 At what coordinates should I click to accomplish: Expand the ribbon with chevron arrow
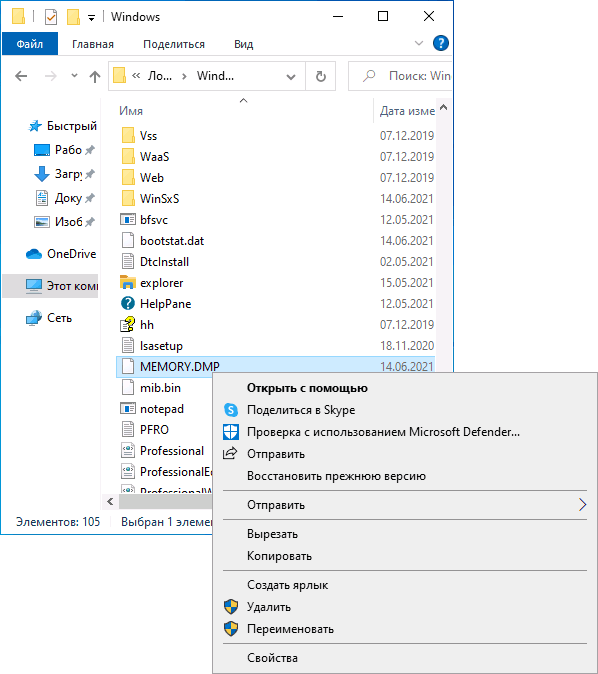419,43
